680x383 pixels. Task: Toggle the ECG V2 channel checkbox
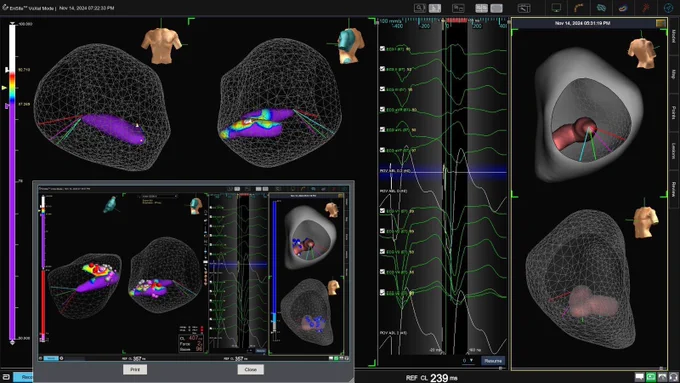(382, 231)
